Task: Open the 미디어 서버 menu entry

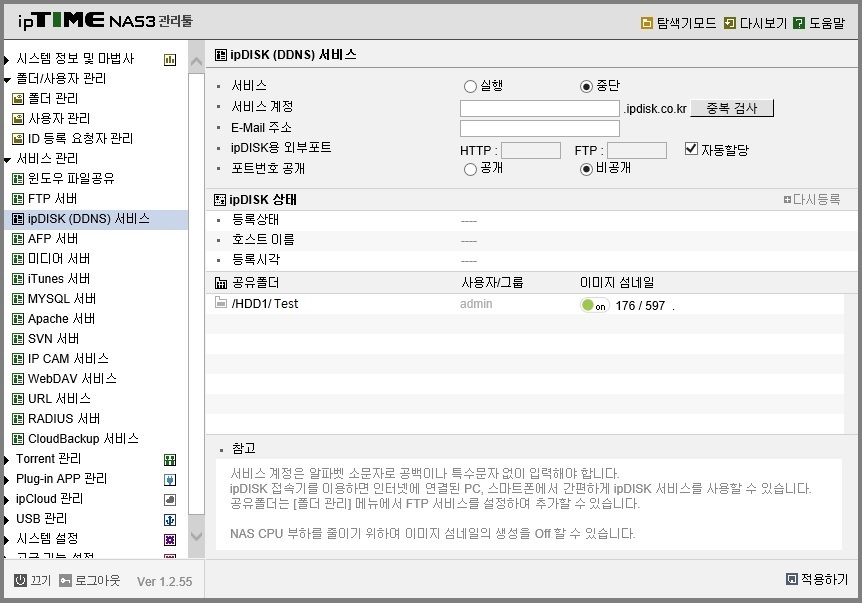Action: 59,259
